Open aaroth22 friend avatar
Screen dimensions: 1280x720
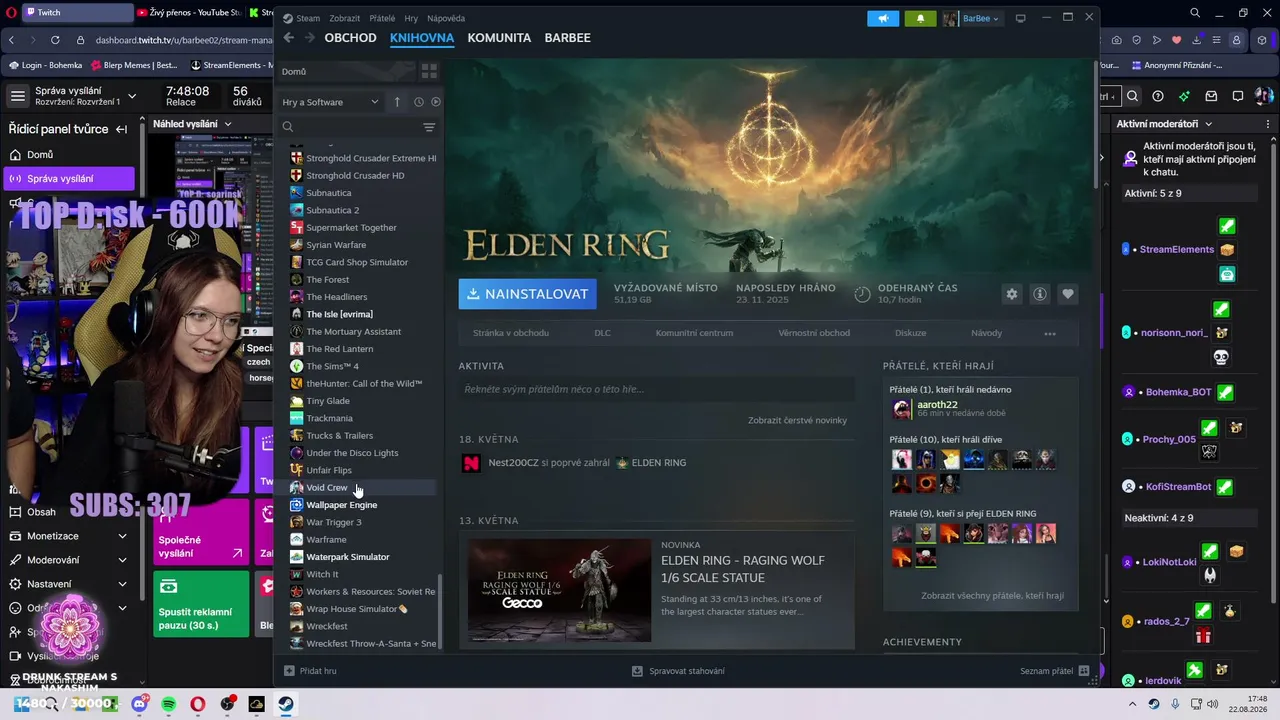pyautogui.click(x=902, y=408)
